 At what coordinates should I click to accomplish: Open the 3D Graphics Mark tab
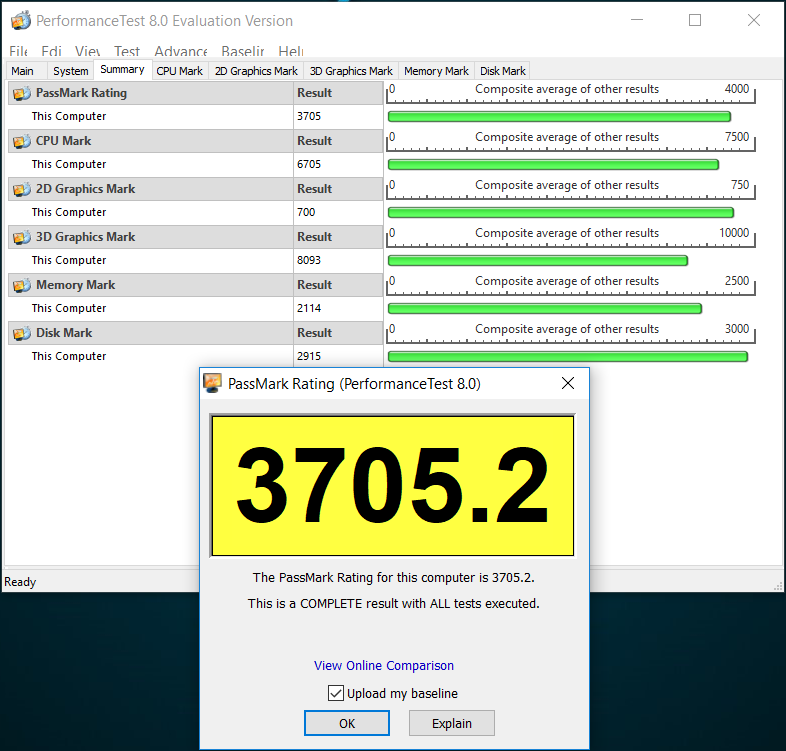tap(351, 71)
